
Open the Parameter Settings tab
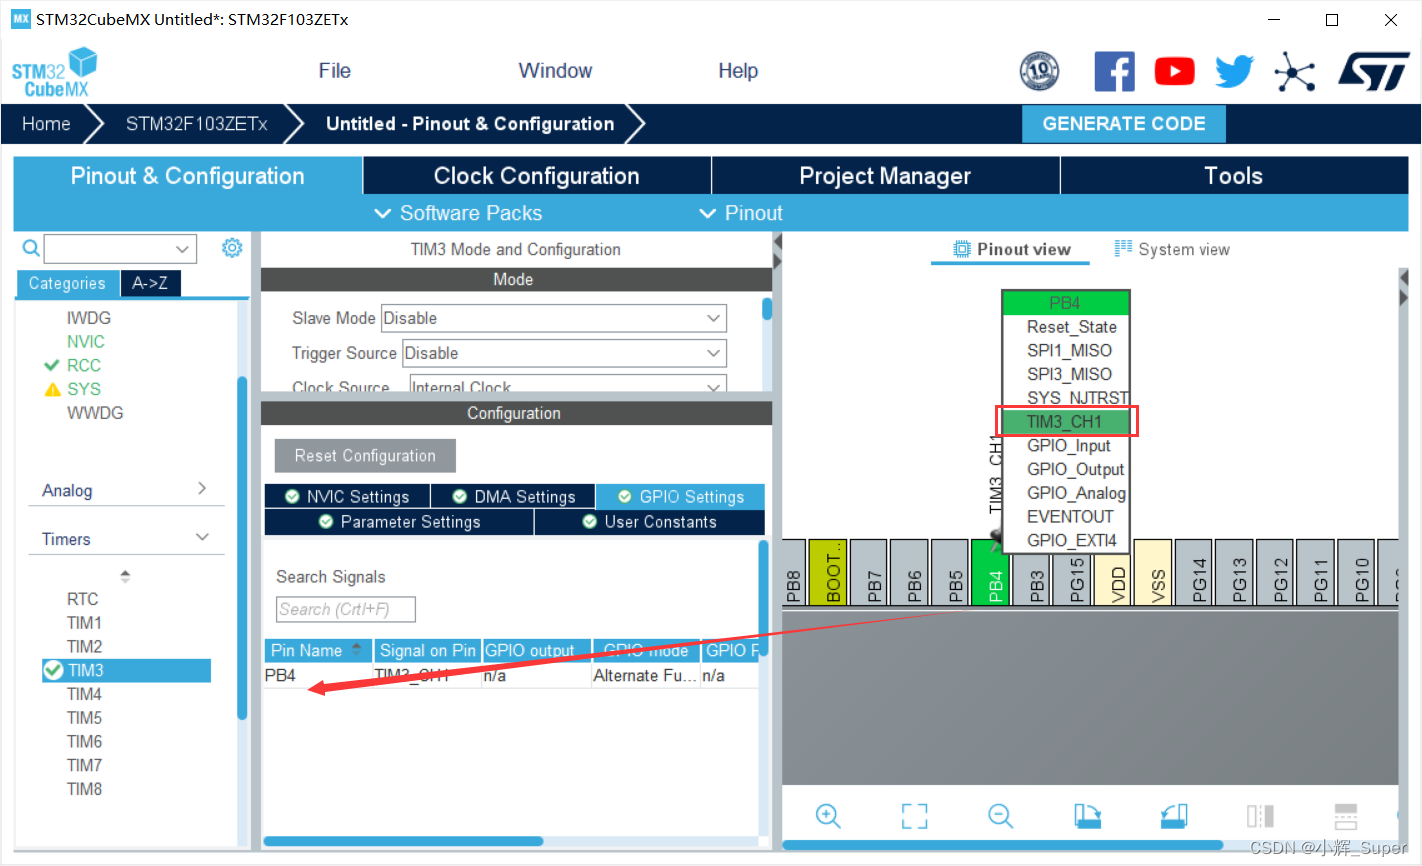pos(399,522)
